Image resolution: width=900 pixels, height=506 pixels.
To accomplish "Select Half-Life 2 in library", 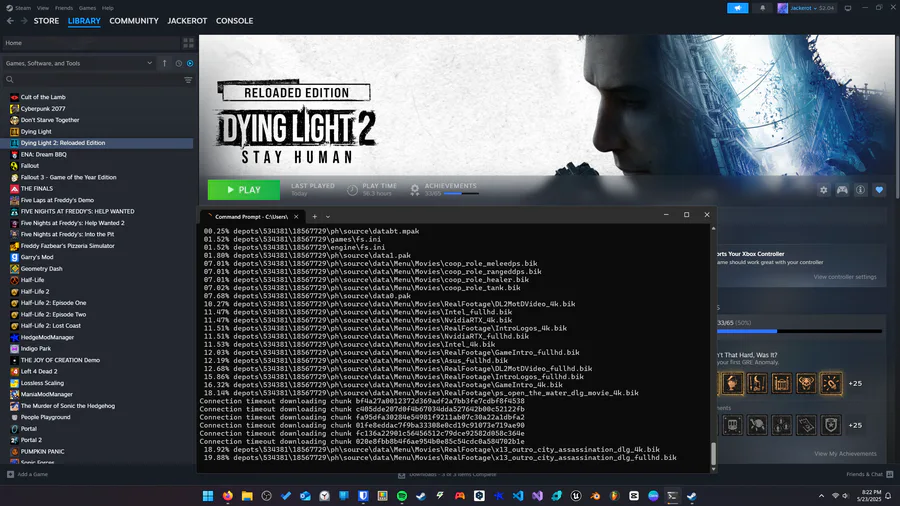I will (35, 291).
